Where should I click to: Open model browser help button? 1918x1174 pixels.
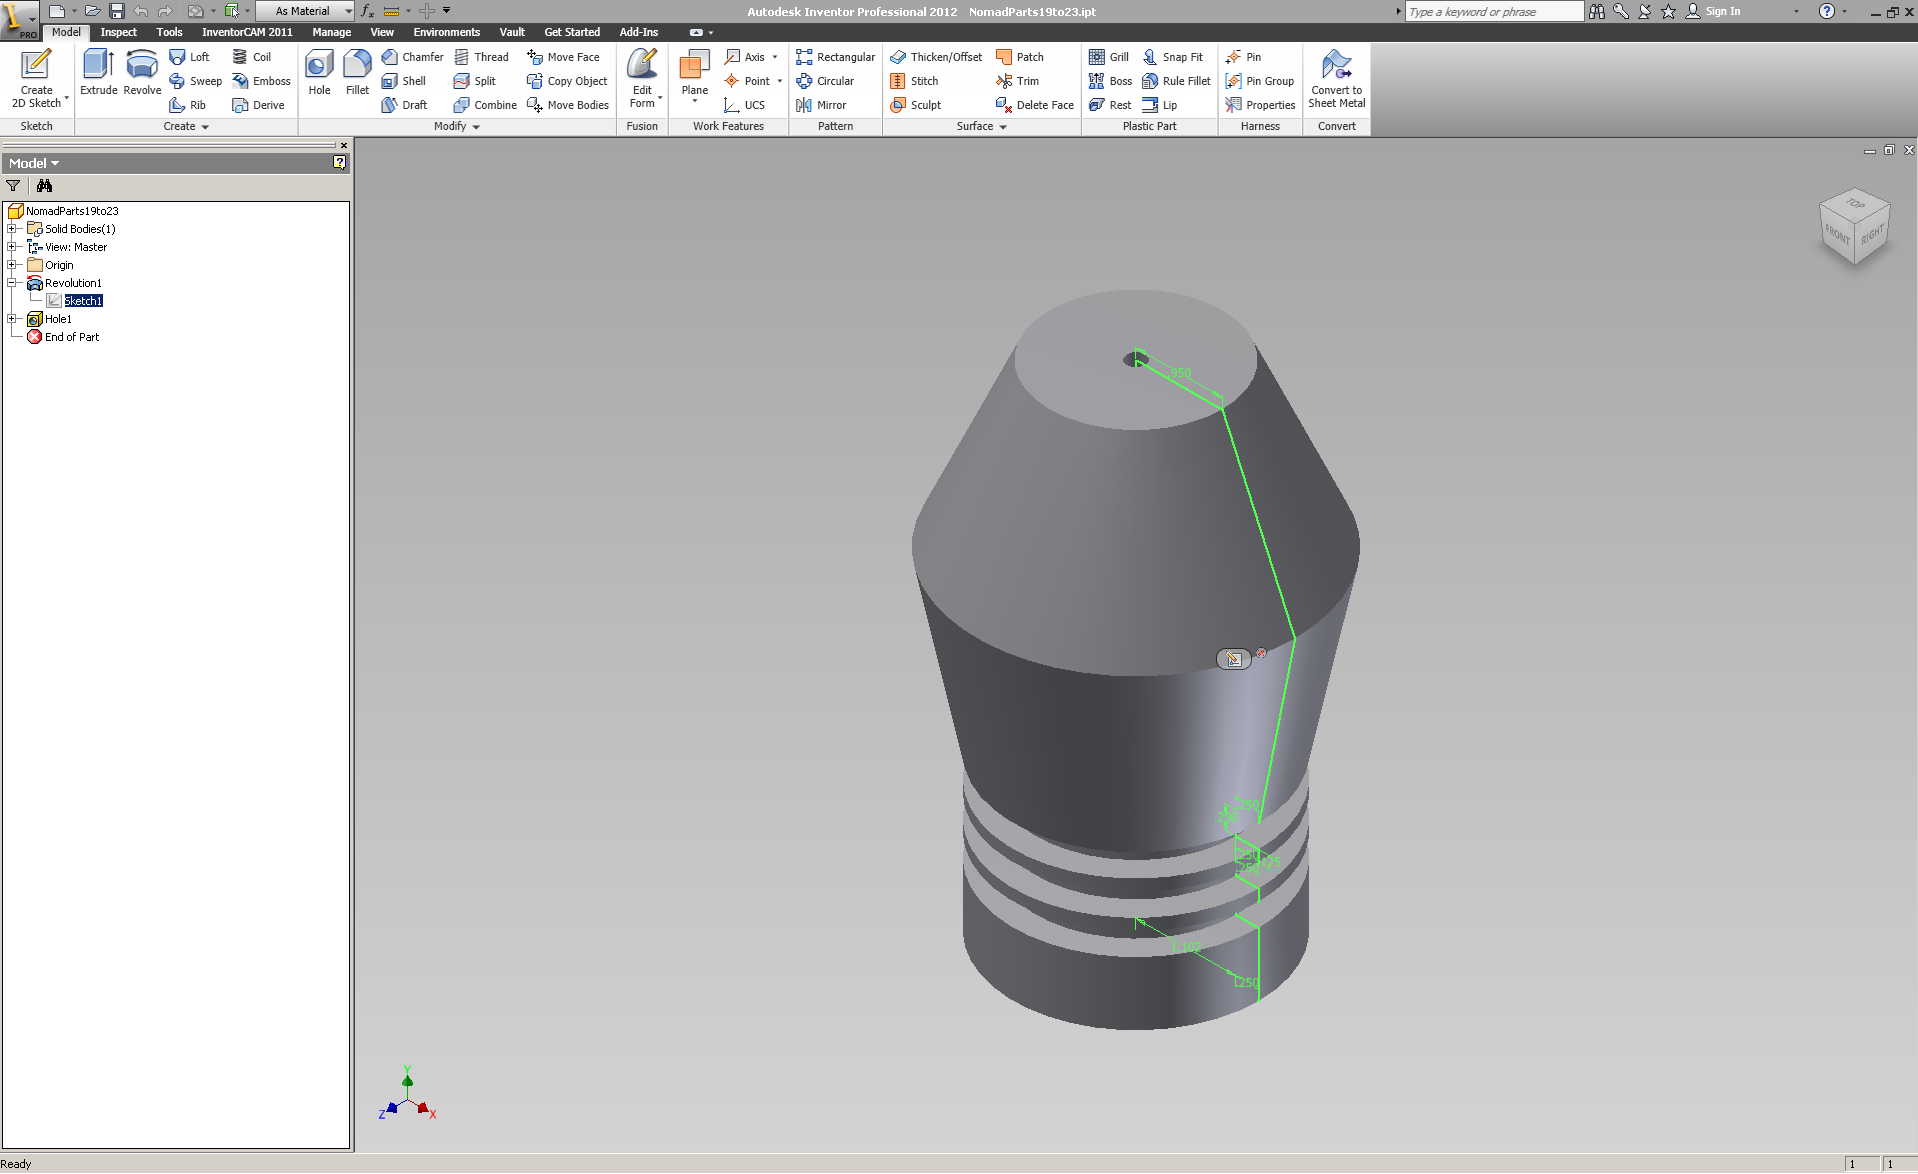tap(339, 163)
